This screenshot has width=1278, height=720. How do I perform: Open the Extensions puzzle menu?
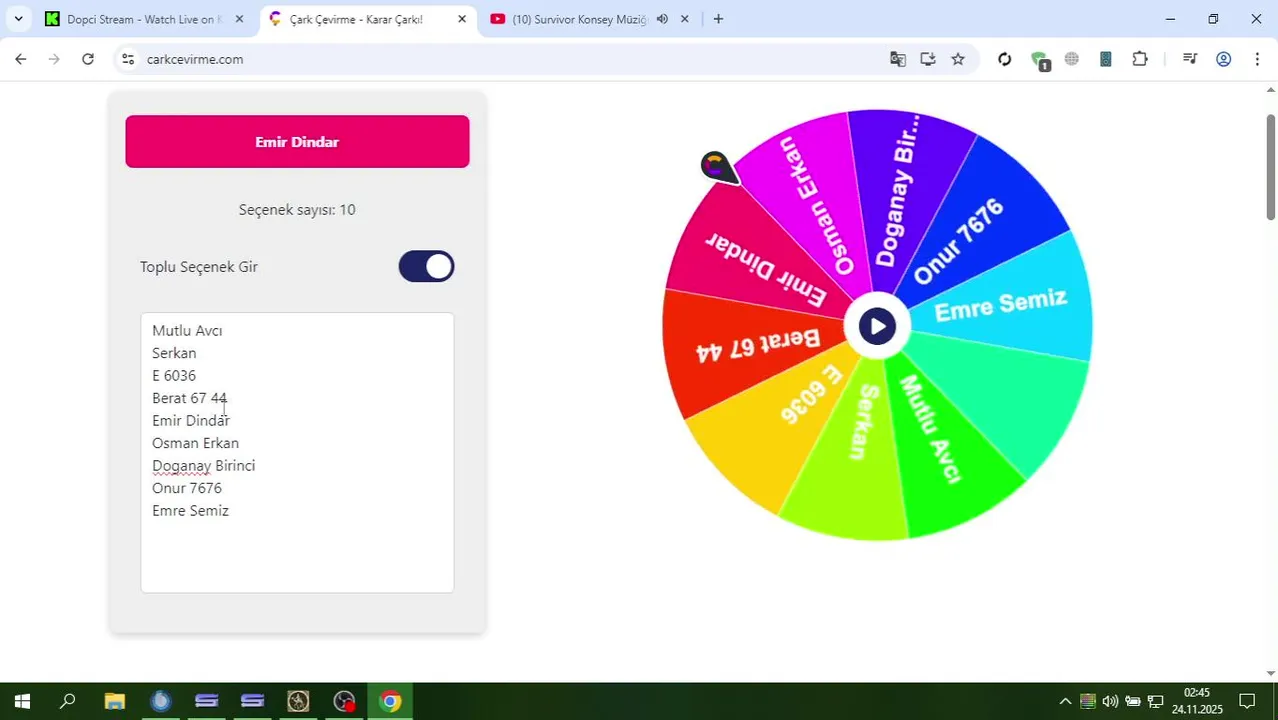[x=1139, y=59]
